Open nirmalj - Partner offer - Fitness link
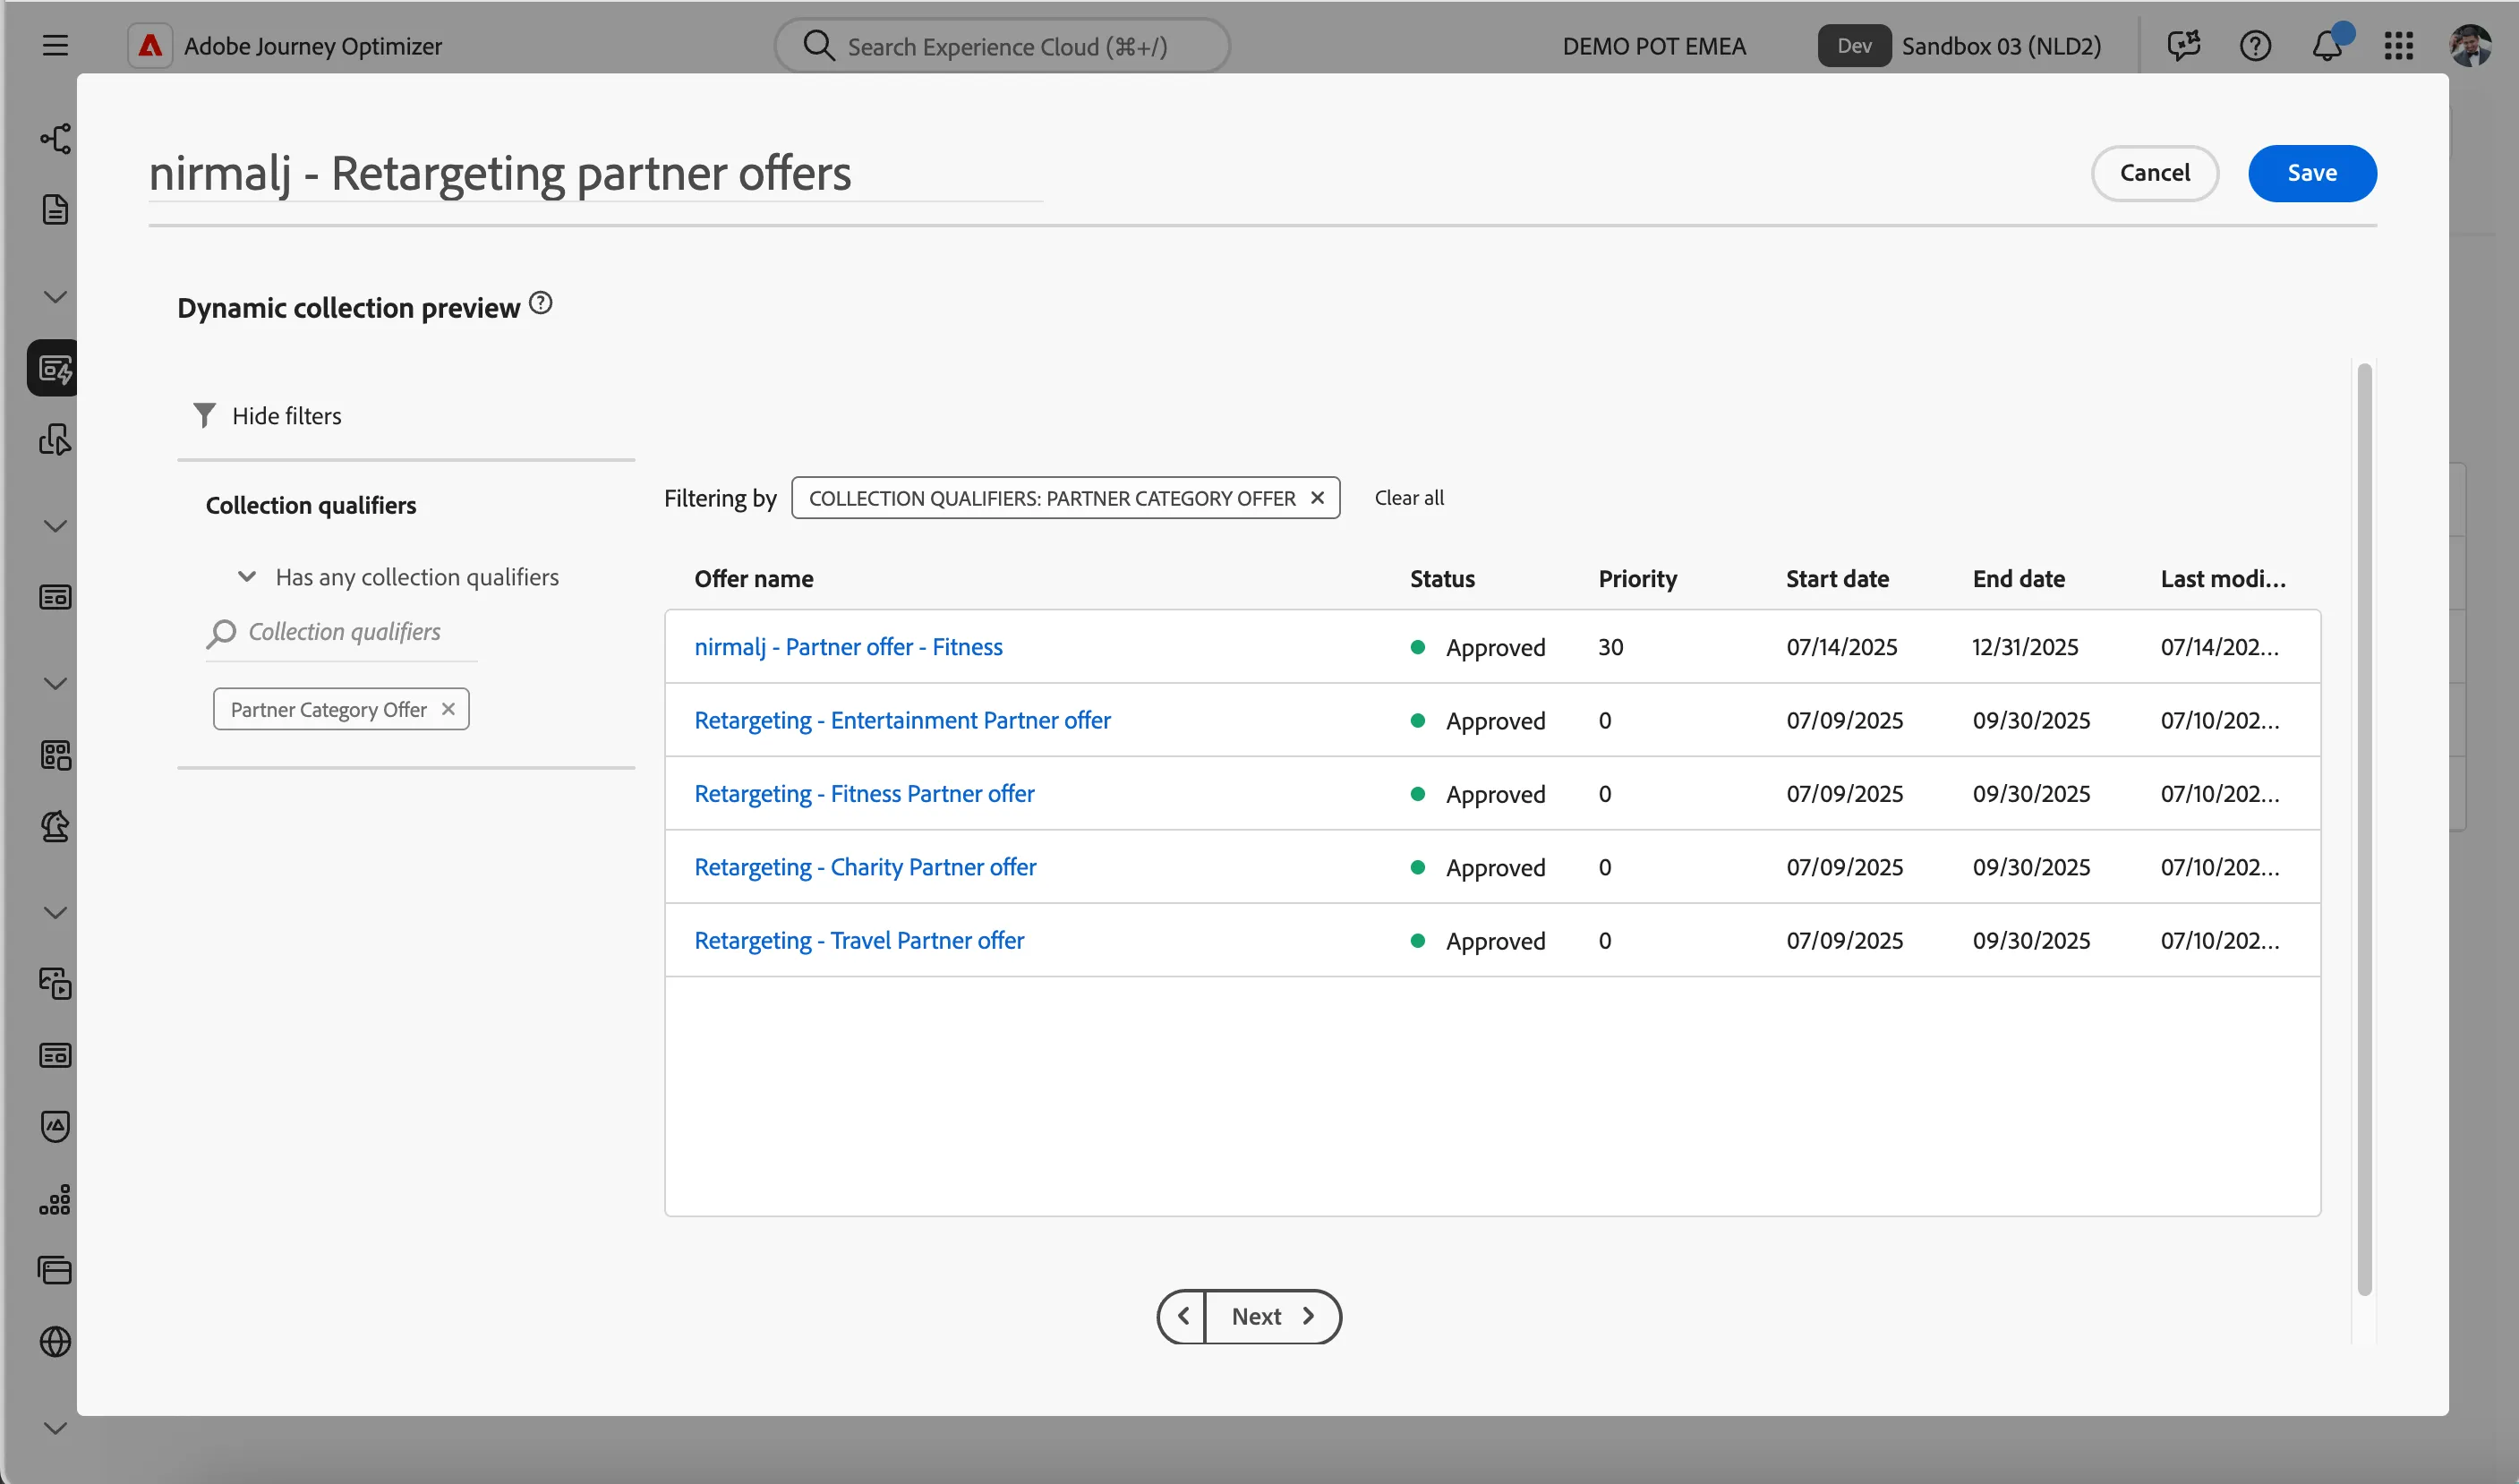Screen dimensions: 2519x1484 pyautogui.click(x=848, y=647)
